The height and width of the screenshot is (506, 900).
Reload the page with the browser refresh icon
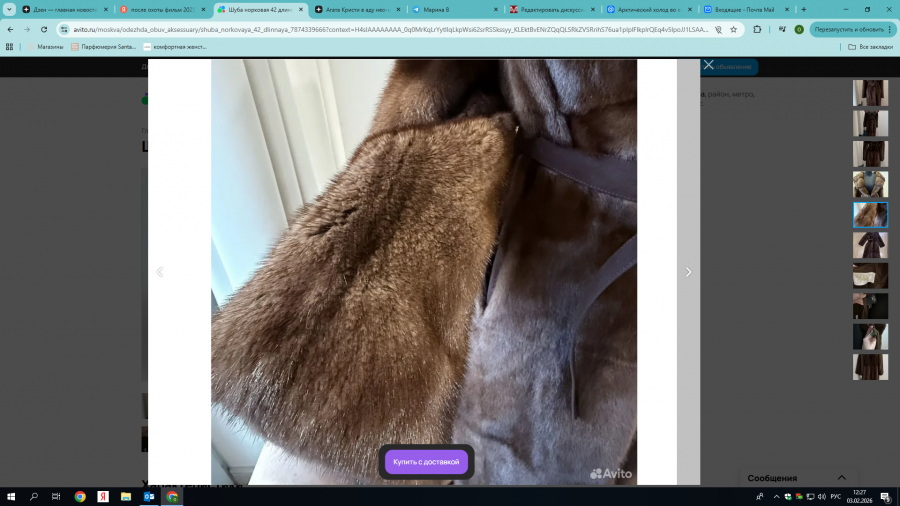[44, 30]
